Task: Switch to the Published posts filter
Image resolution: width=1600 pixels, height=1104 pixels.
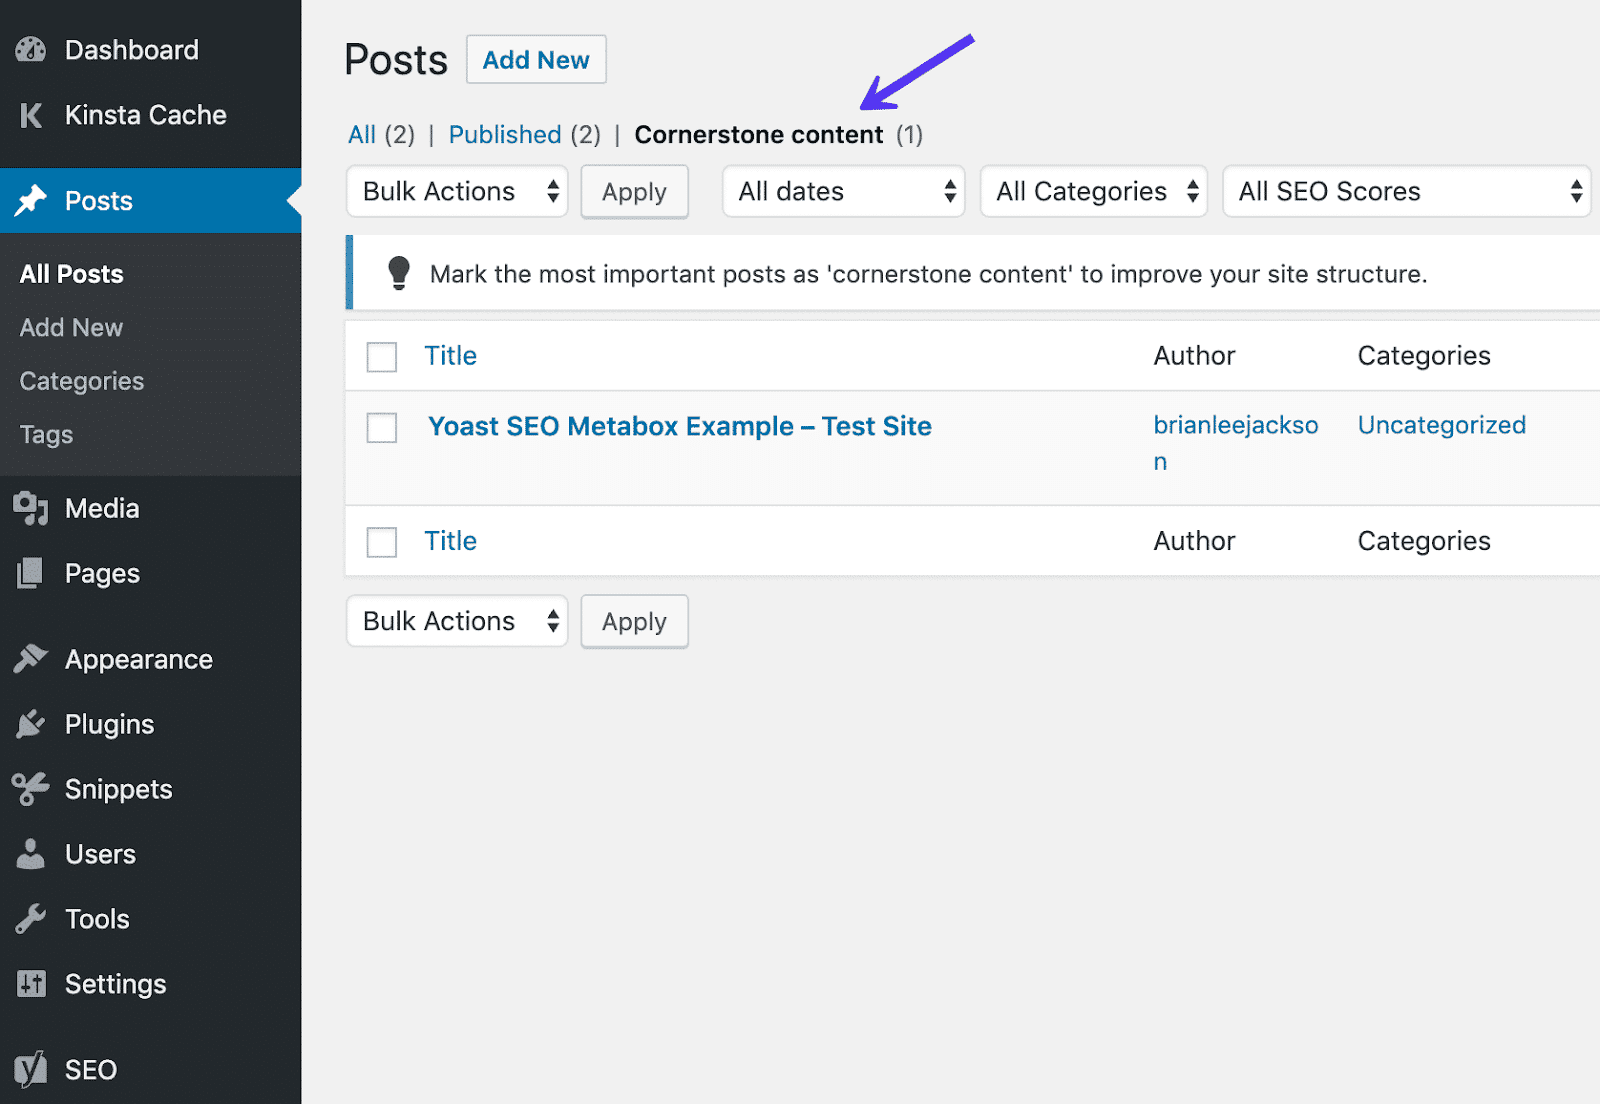Action: coord(504,134)
